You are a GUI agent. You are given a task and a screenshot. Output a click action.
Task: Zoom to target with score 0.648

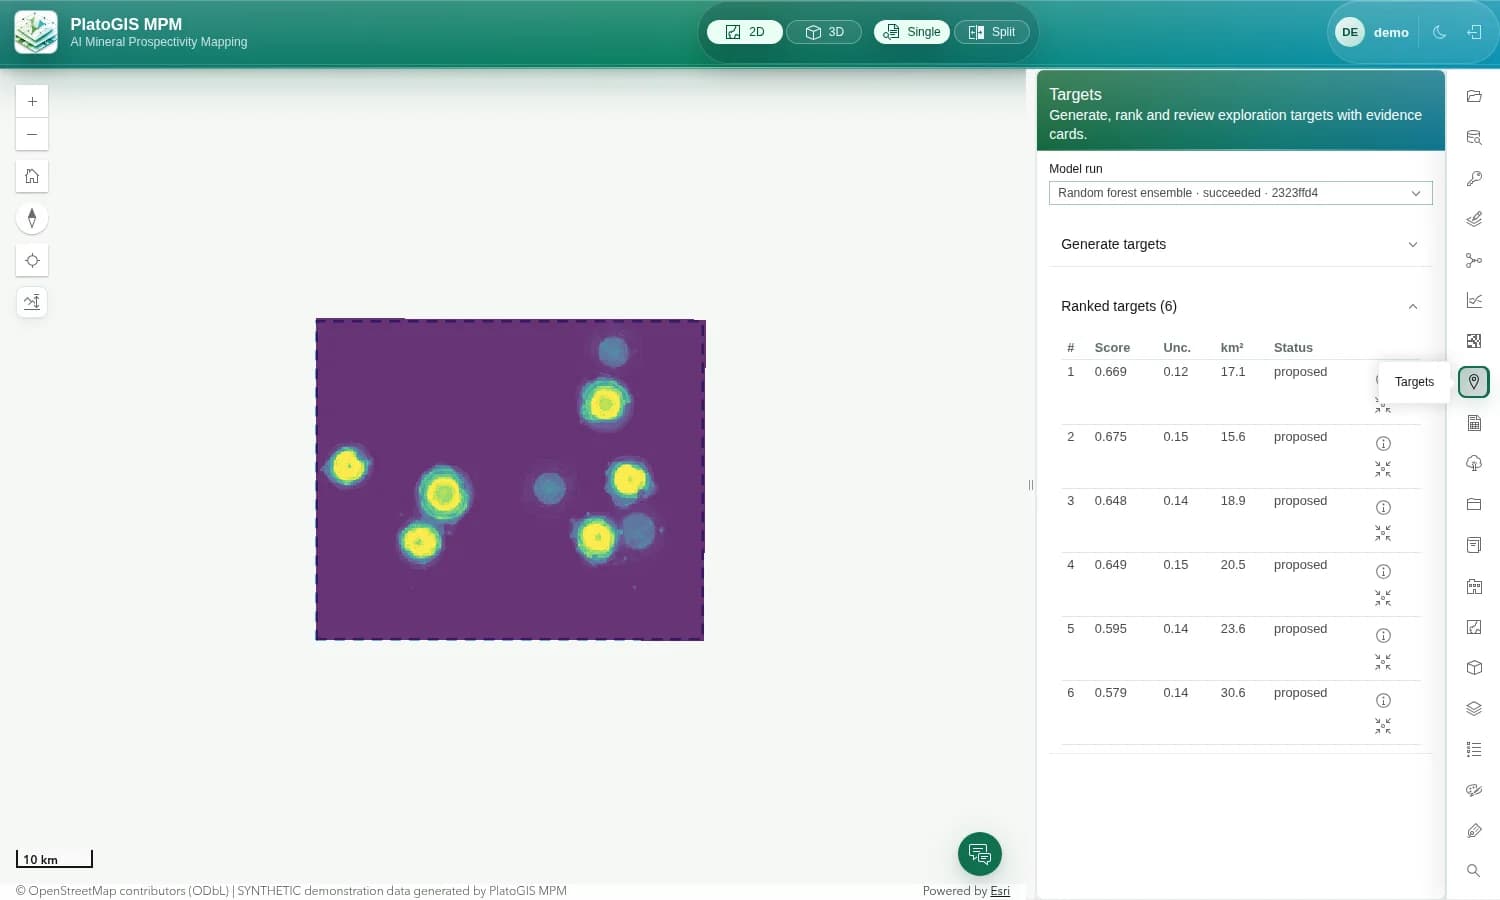[x=1383, y=533]
